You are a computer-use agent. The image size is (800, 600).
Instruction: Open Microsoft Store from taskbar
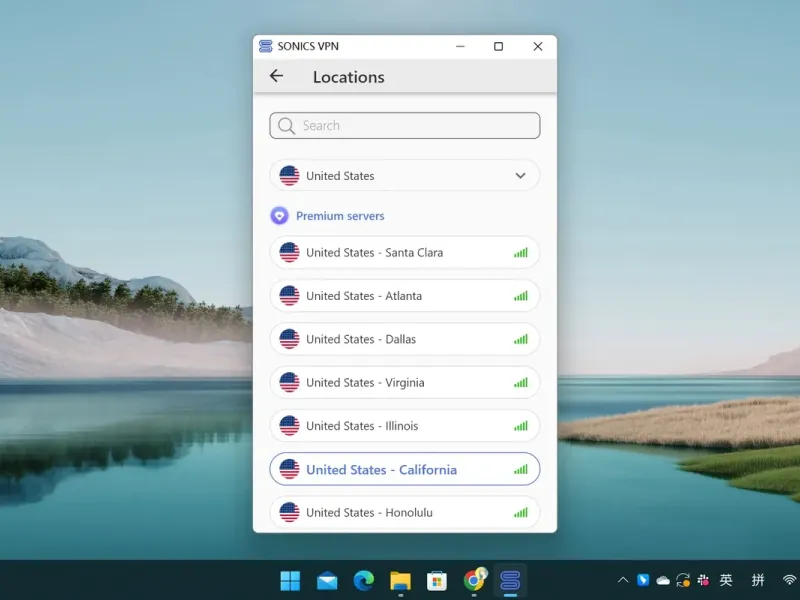coord(437,581)
